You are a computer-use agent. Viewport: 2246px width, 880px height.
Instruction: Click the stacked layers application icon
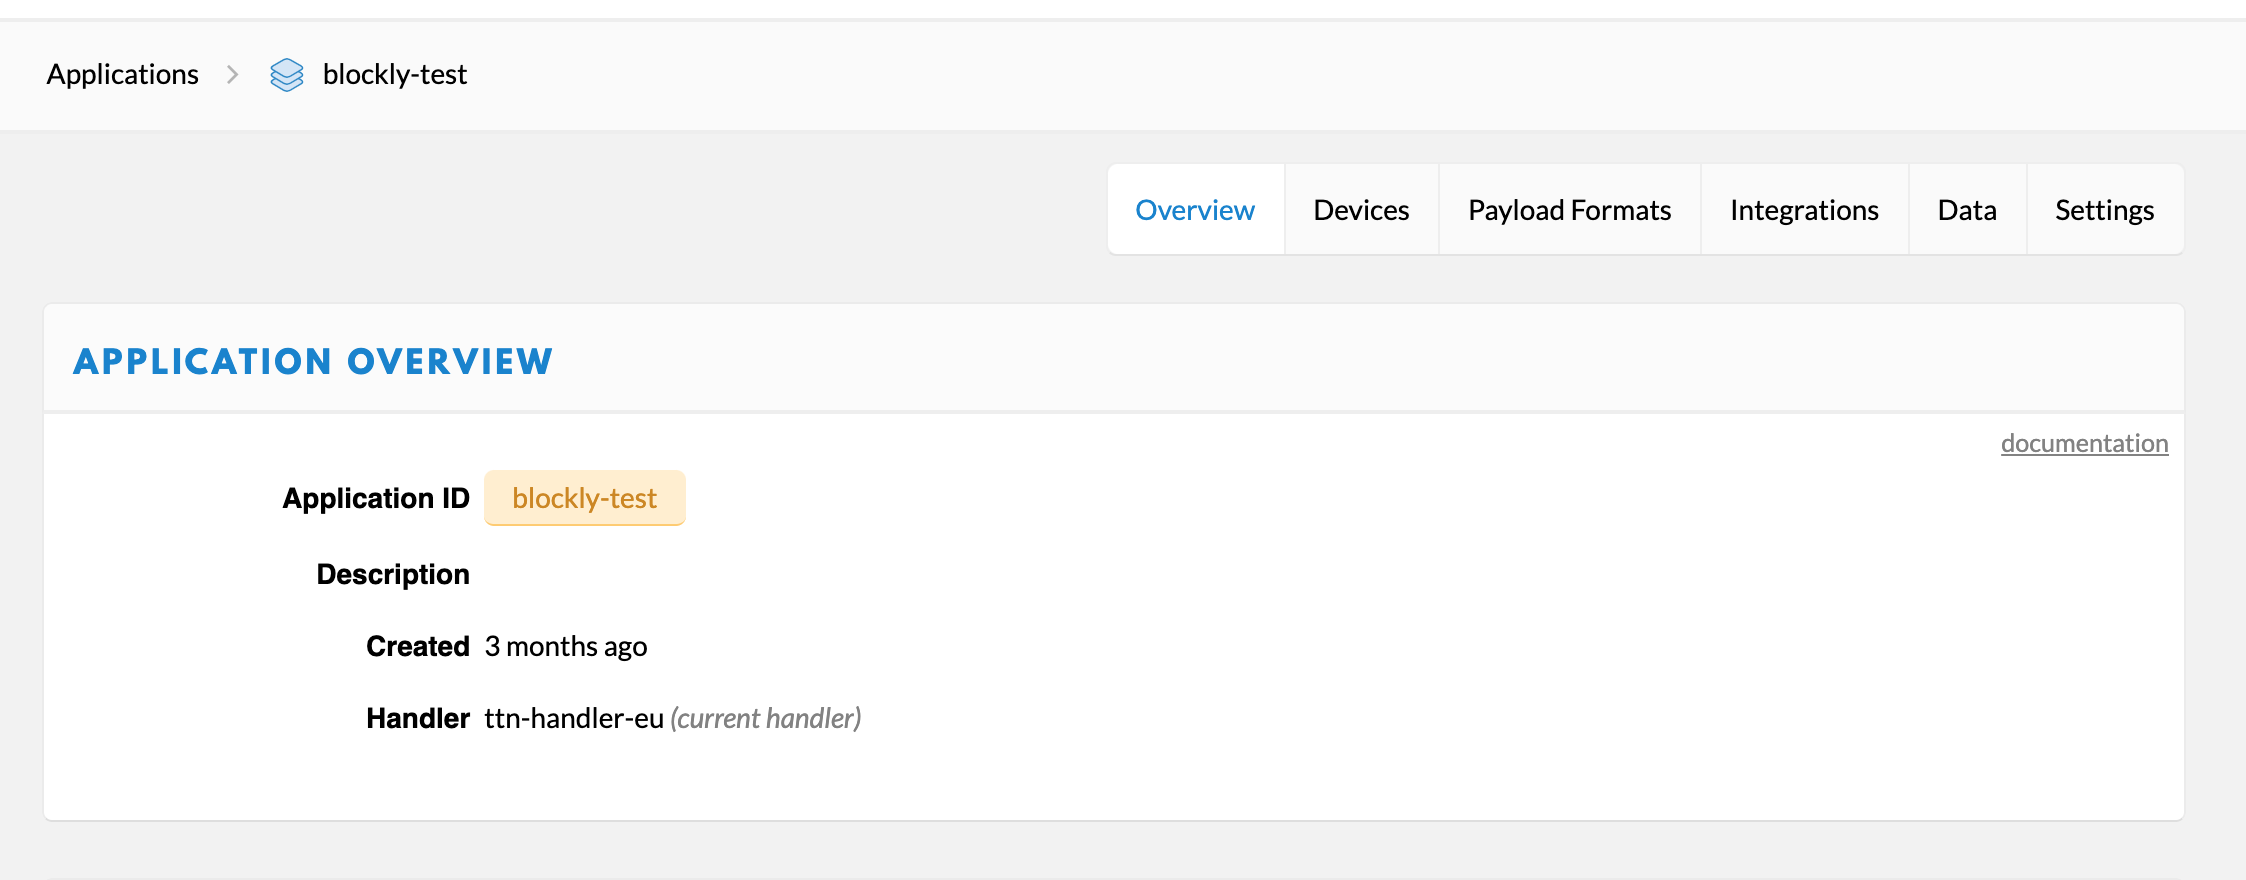coord(287,75)
